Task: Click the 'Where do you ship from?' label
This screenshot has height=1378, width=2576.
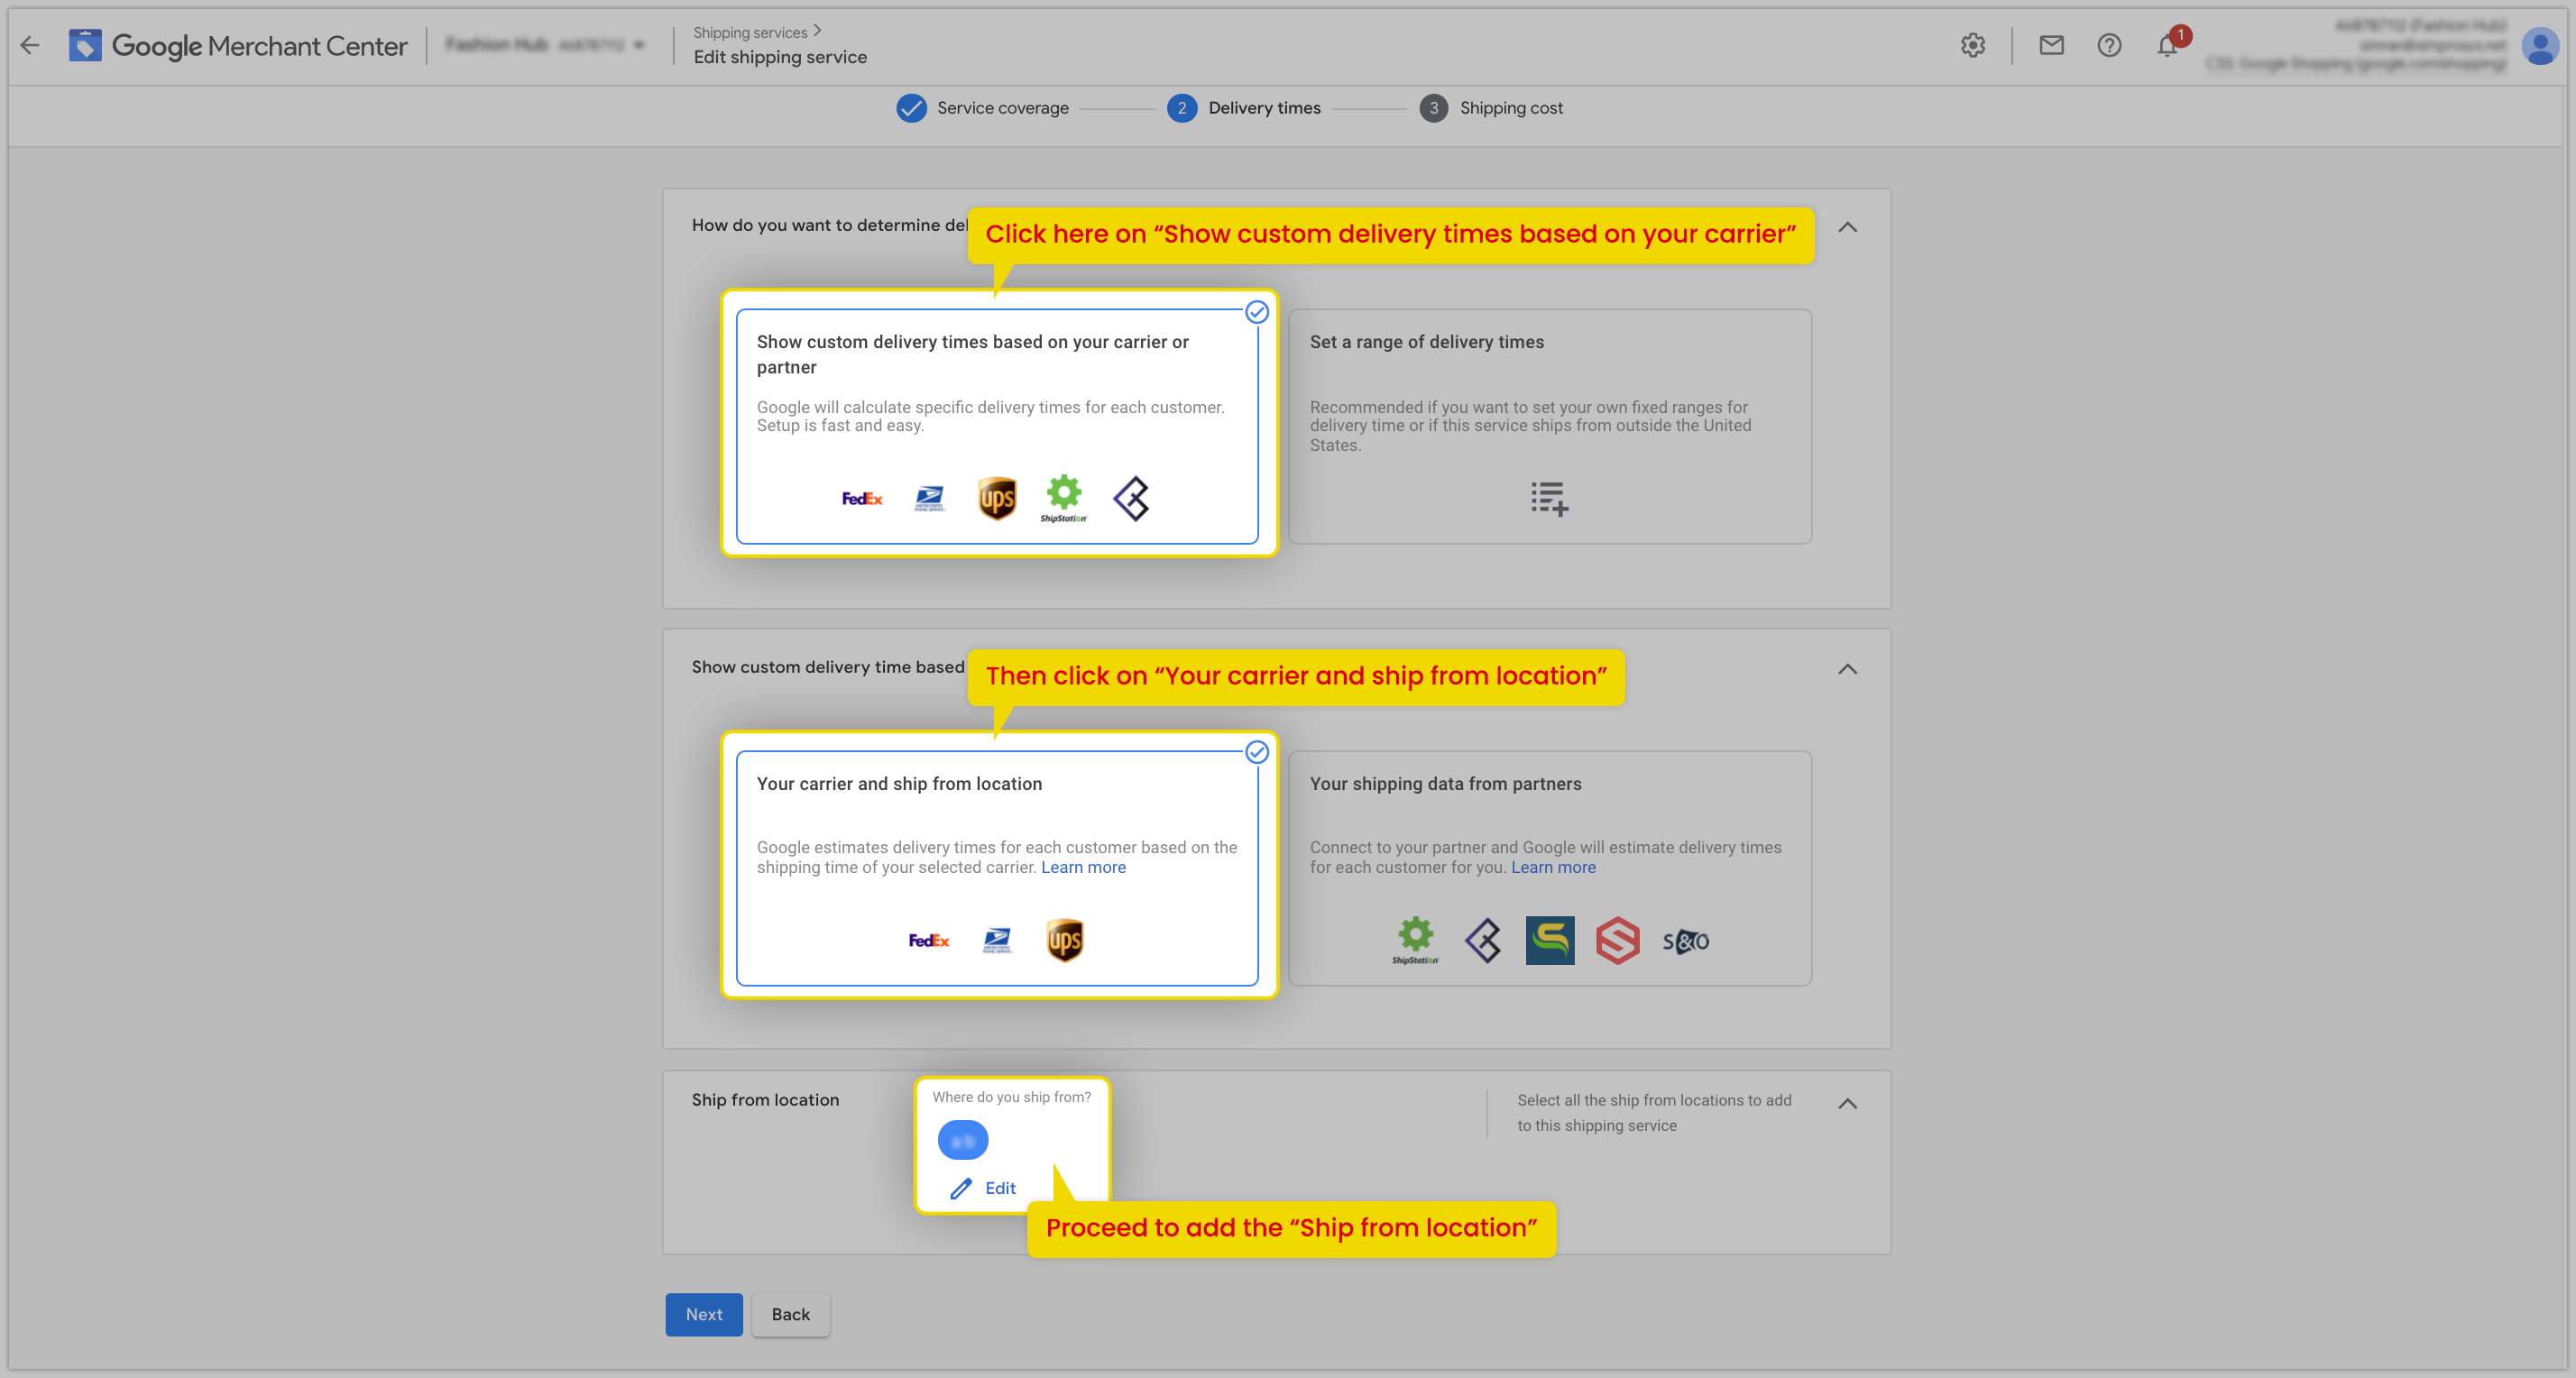Action: pyautogui.click(x=1011, y=1097)
